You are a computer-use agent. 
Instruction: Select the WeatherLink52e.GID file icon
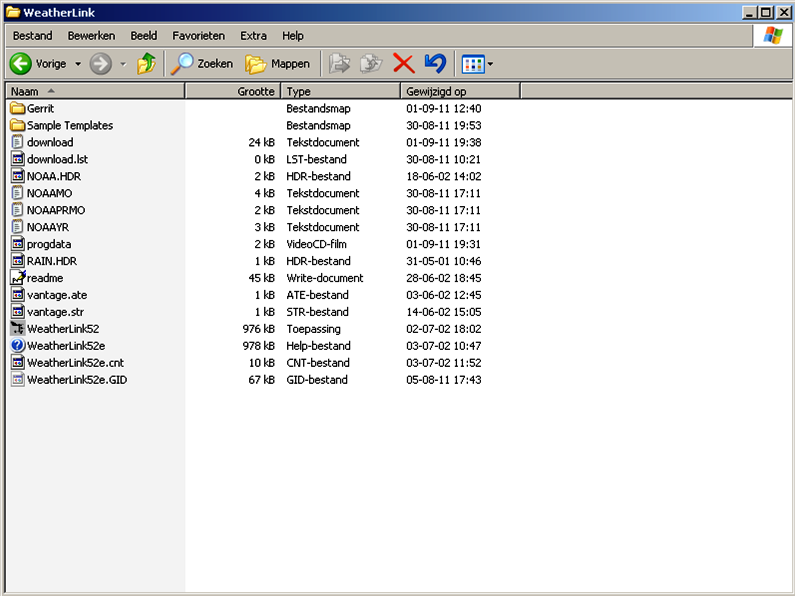[x=17, y=380]
